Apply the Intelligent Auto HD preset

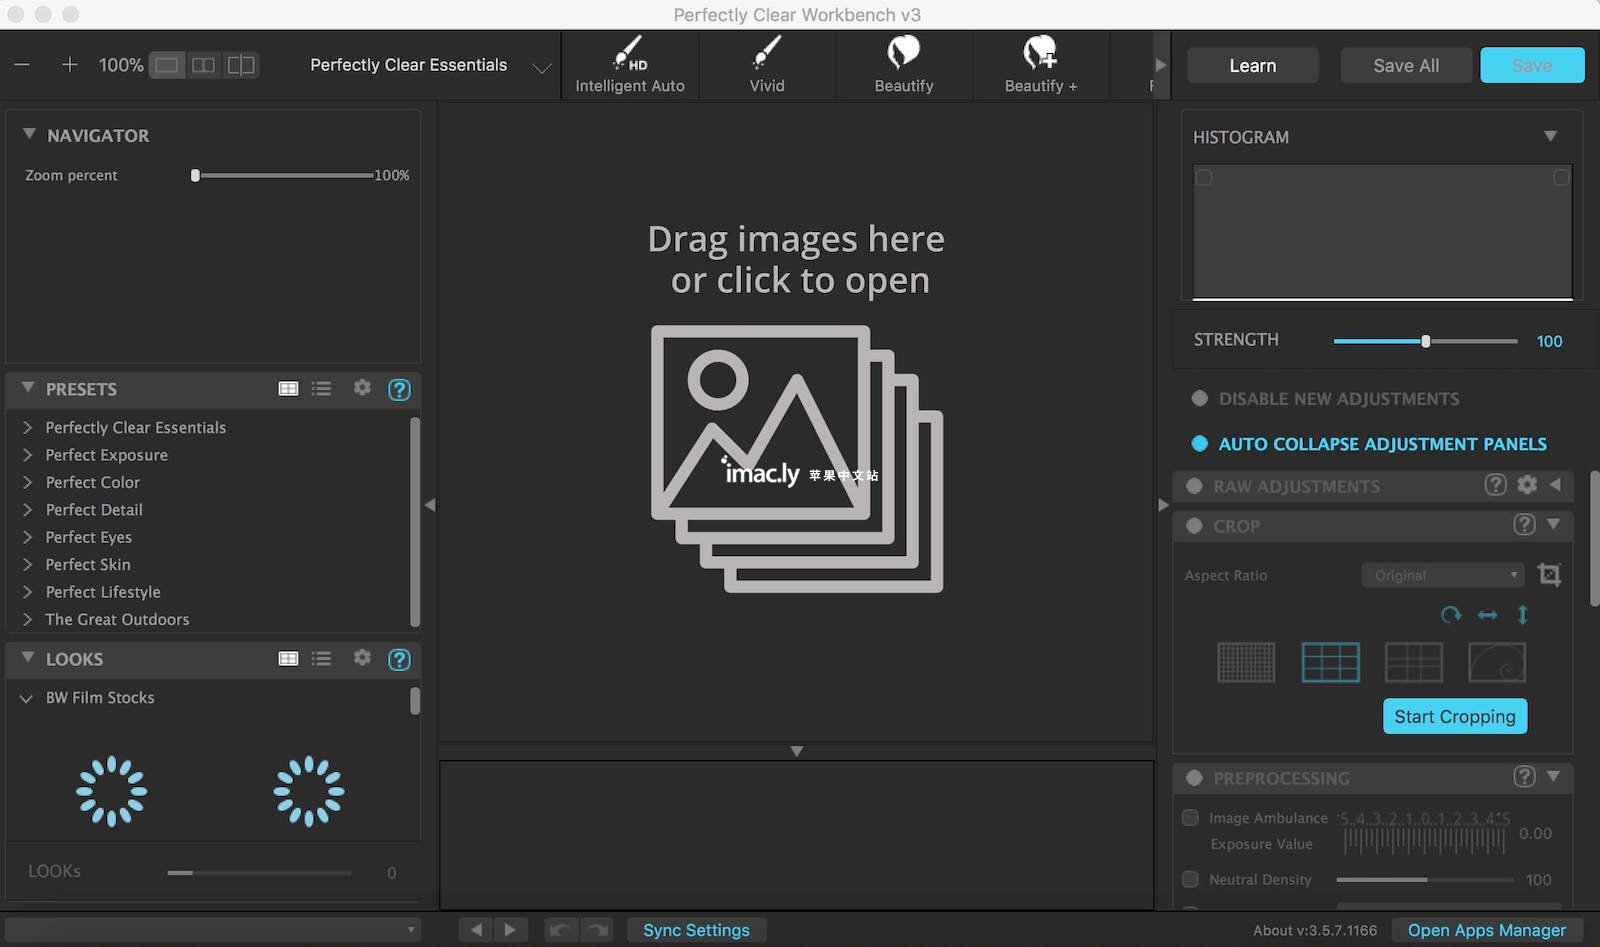630,65
